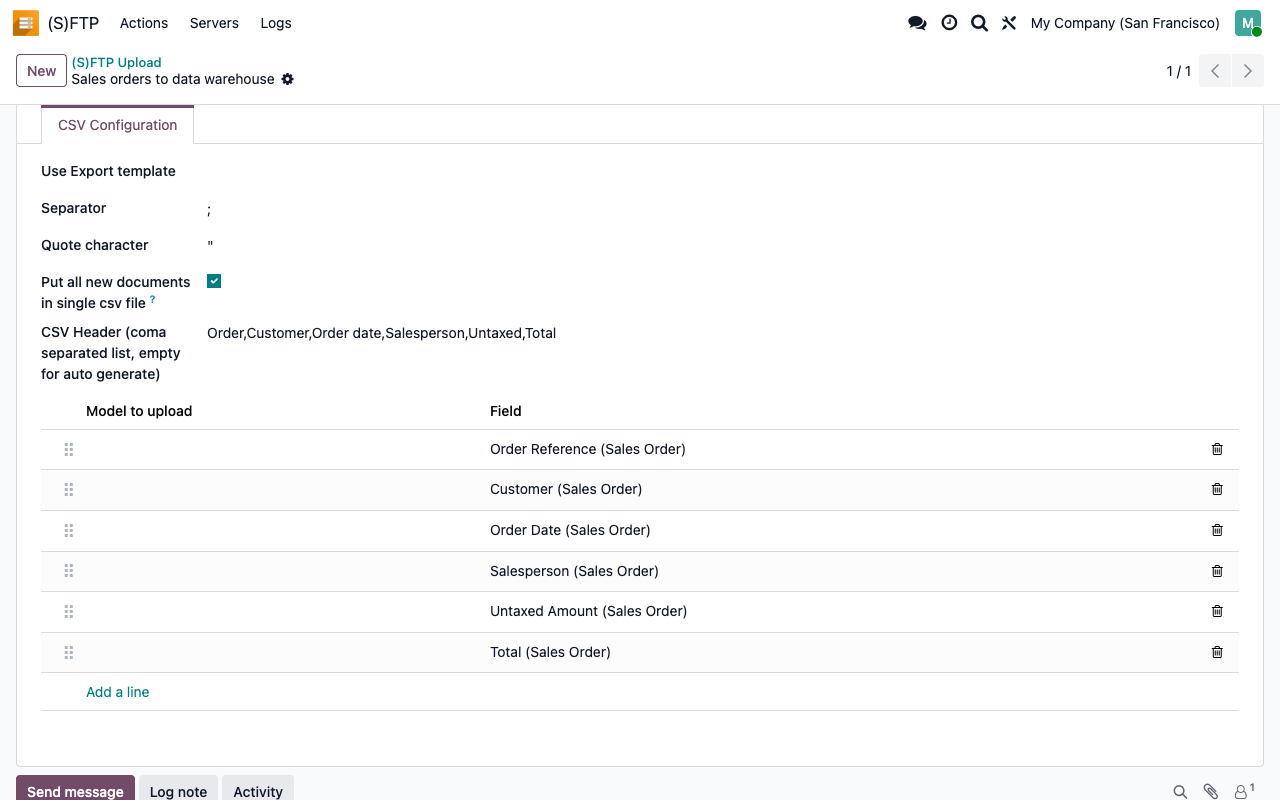This screenshot has width=1280, height=800.
Task: Open the conversations chat icon
Action: click(x=917, y=23)
